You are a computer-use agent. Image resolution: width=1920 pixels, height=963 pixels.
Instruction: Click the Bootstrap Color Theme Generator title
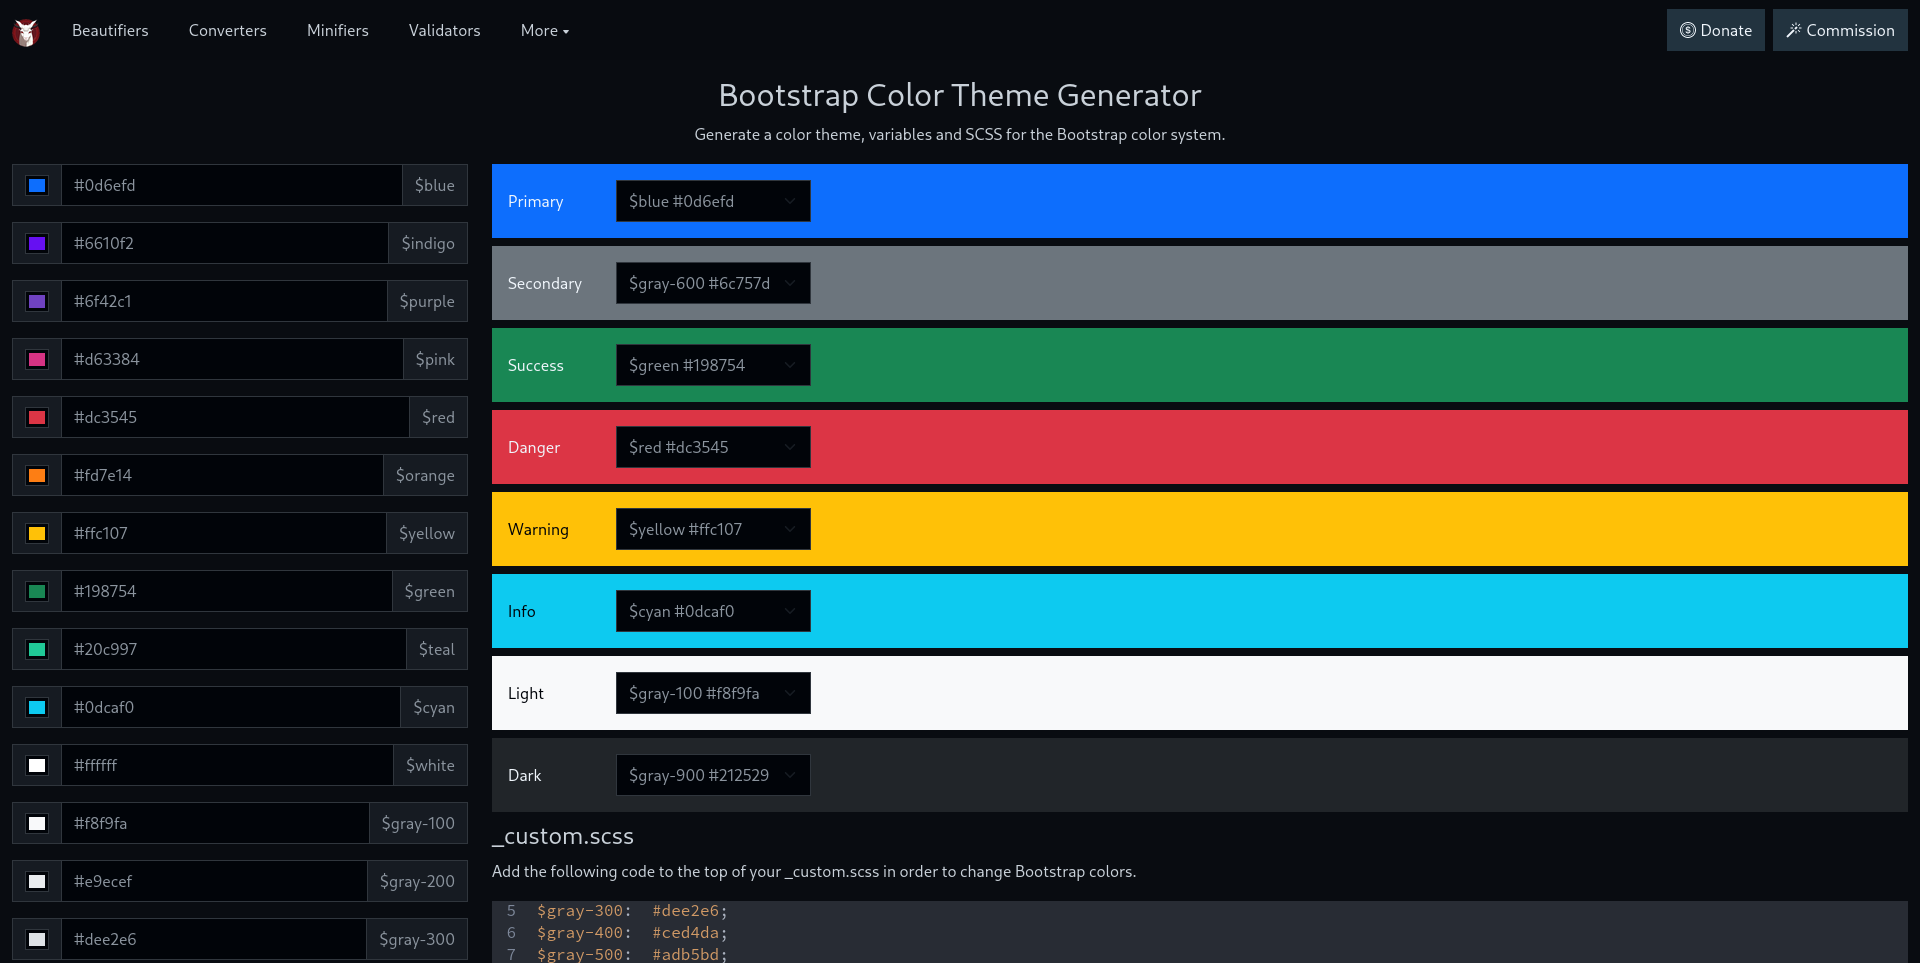click(960, 95)
